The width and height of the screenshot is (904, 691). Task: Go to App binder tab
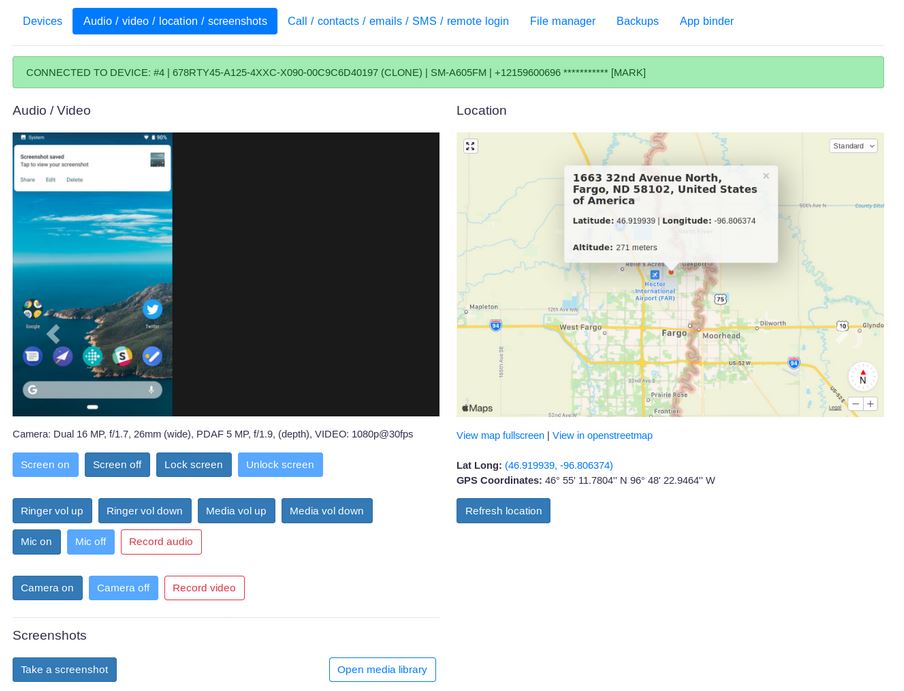pyautogui.click(x=706, y=21)
